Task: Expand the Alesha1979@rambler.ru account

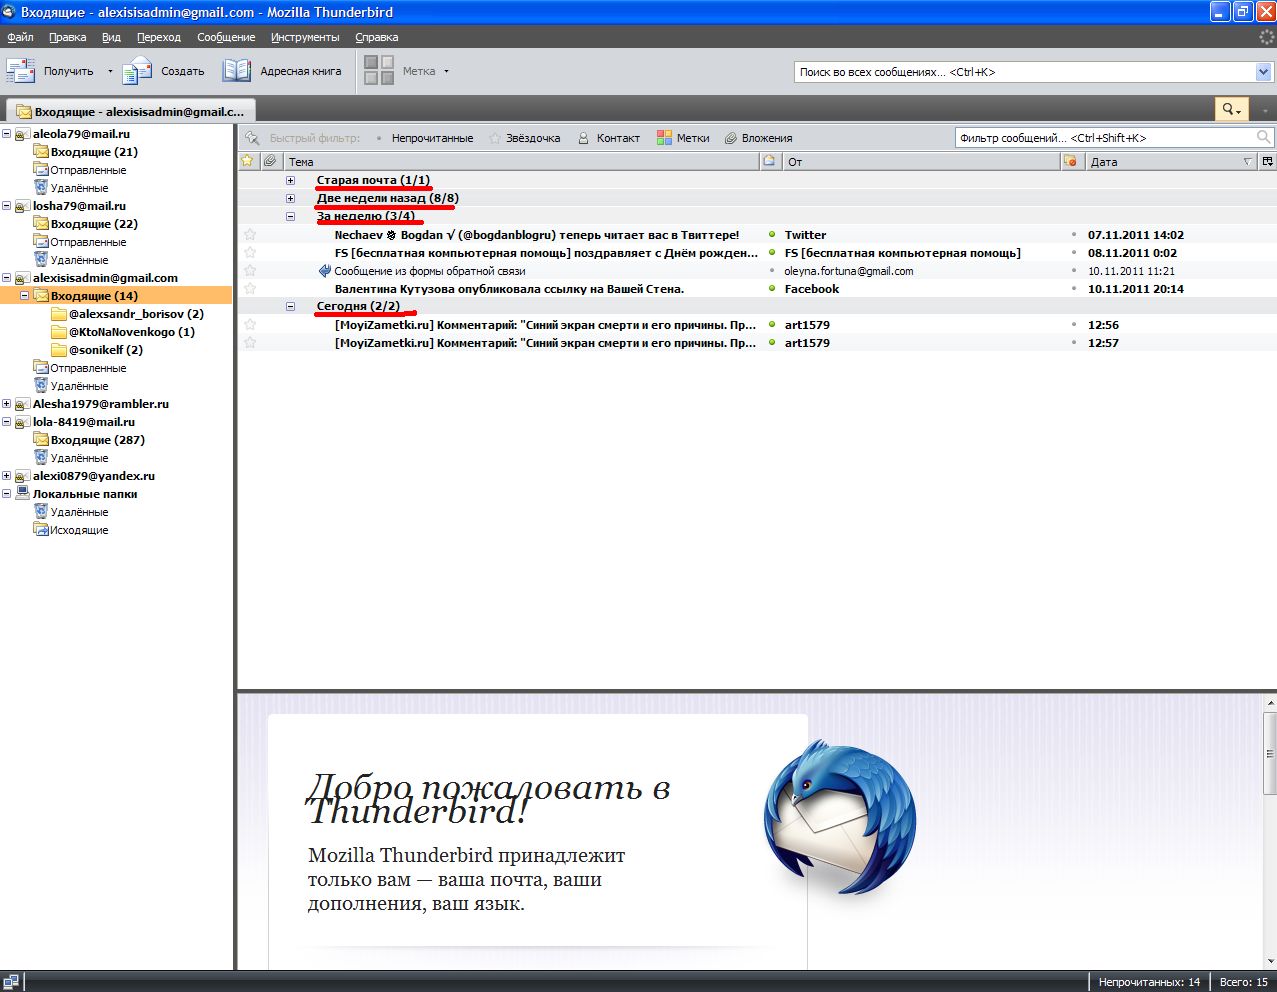Action: tap(7, 403)
